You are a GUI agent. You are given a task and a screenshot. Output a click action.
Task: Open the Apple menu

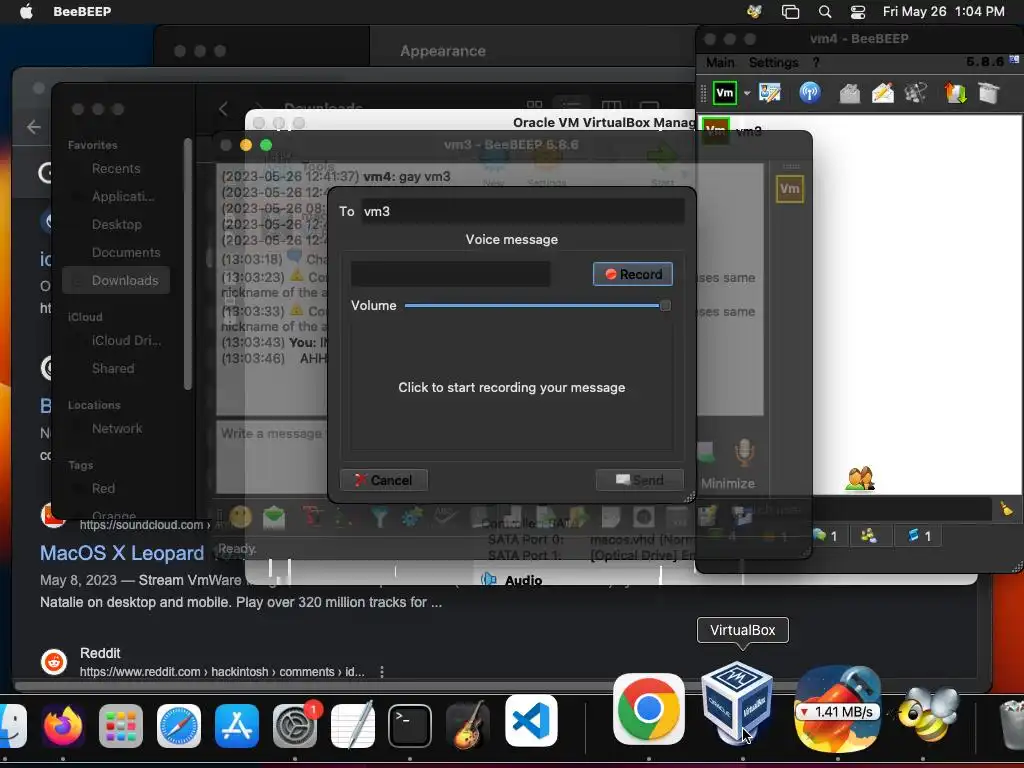coord(26,11)
